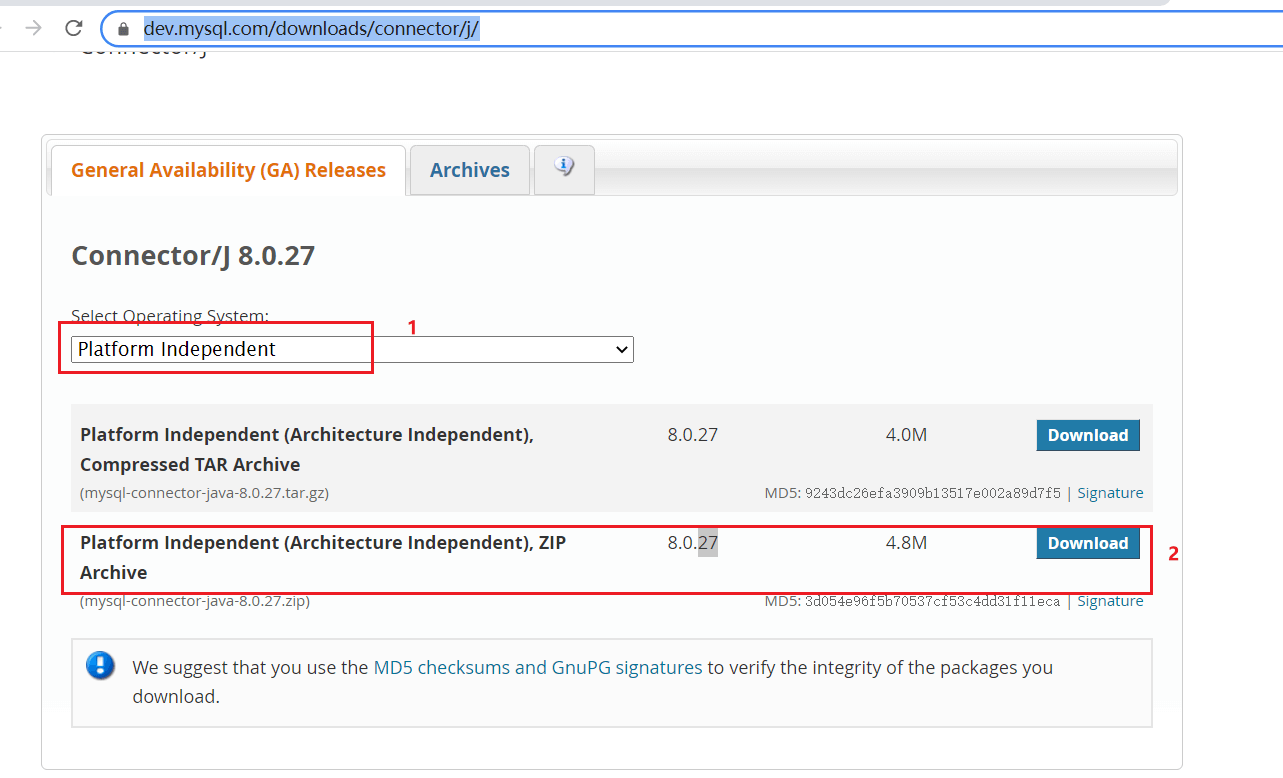Click the Select Operating System label
The width and height of the screenshot is (1283, 778).
(170, 316)
